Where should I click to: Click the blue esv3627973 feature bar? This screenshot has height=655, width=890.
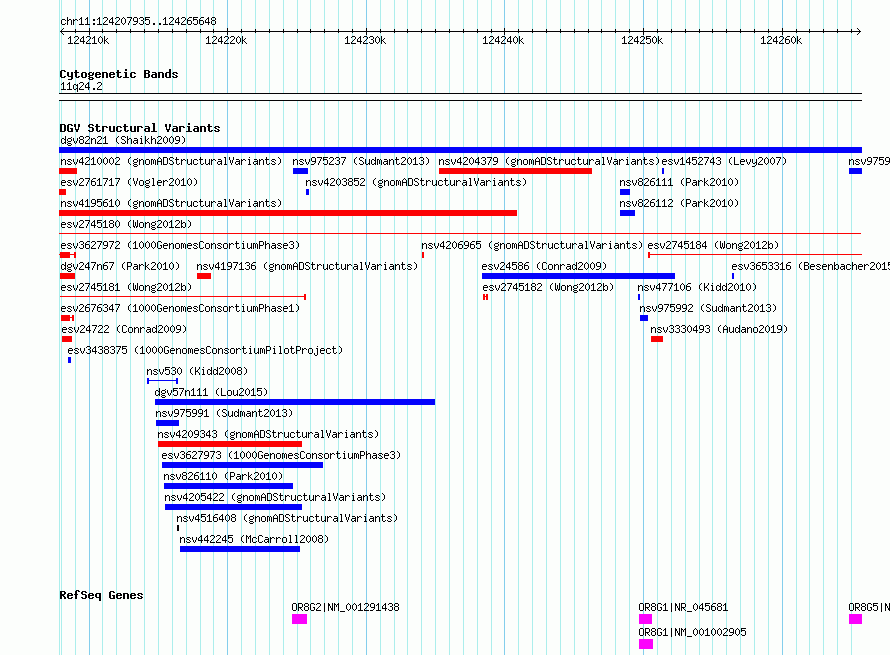pos(242,465)
